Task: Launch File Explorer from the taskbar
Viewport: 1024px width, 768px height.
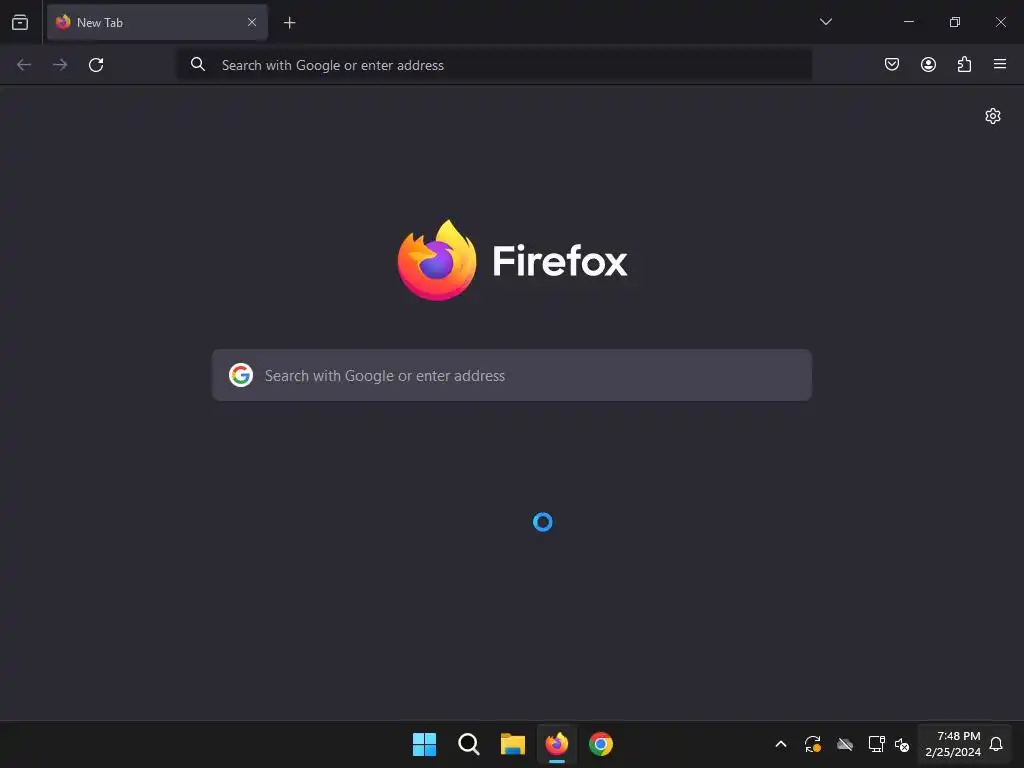Action: coord(513,744)
